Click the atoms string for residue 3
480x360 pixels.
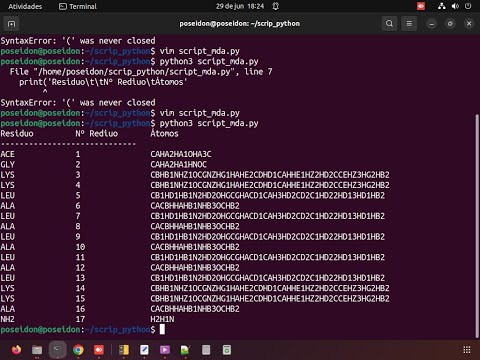[270, 175]
